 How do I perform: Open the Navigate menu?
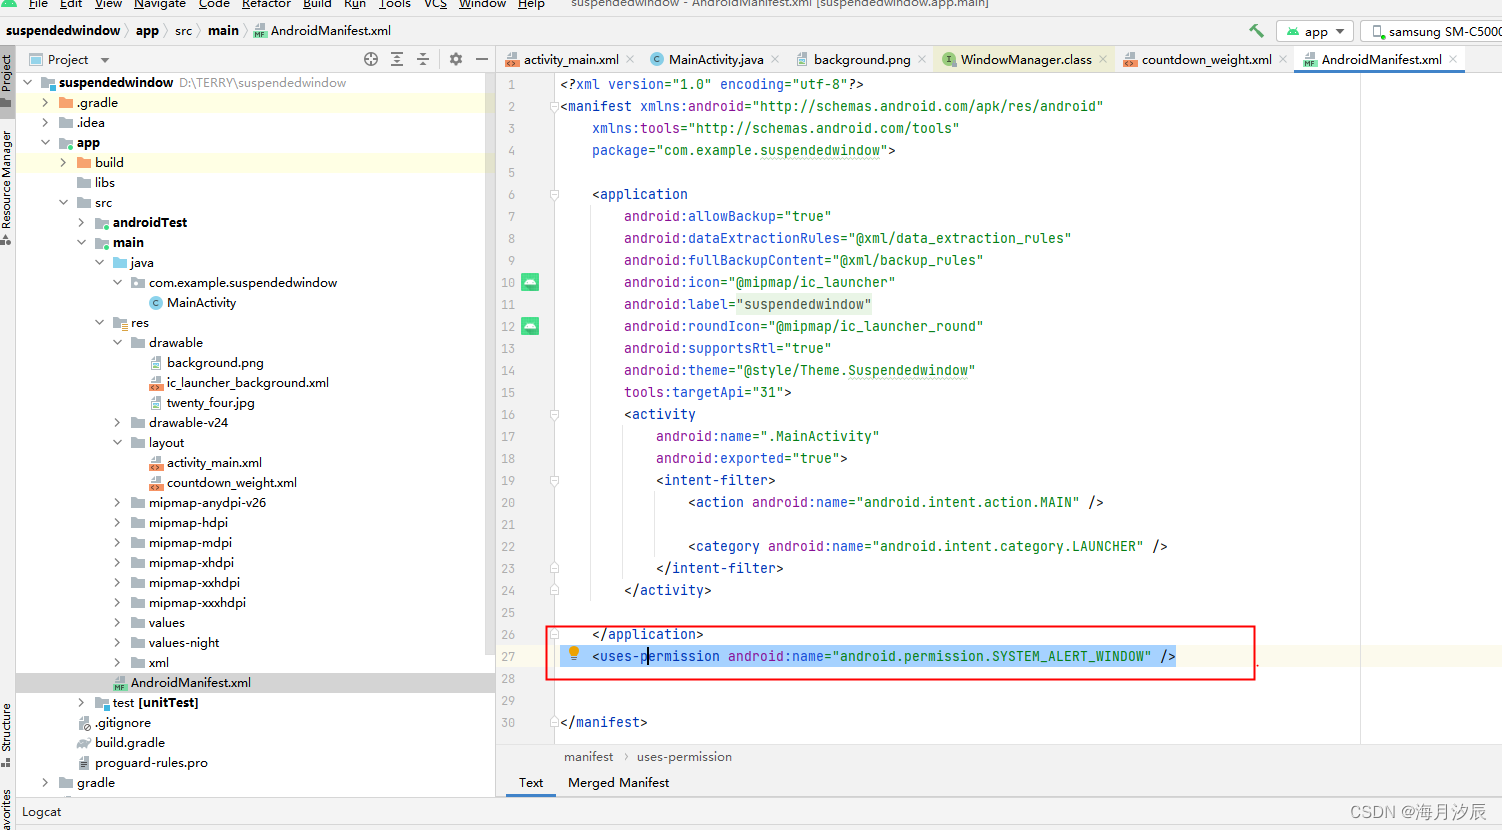click(160, 4)
